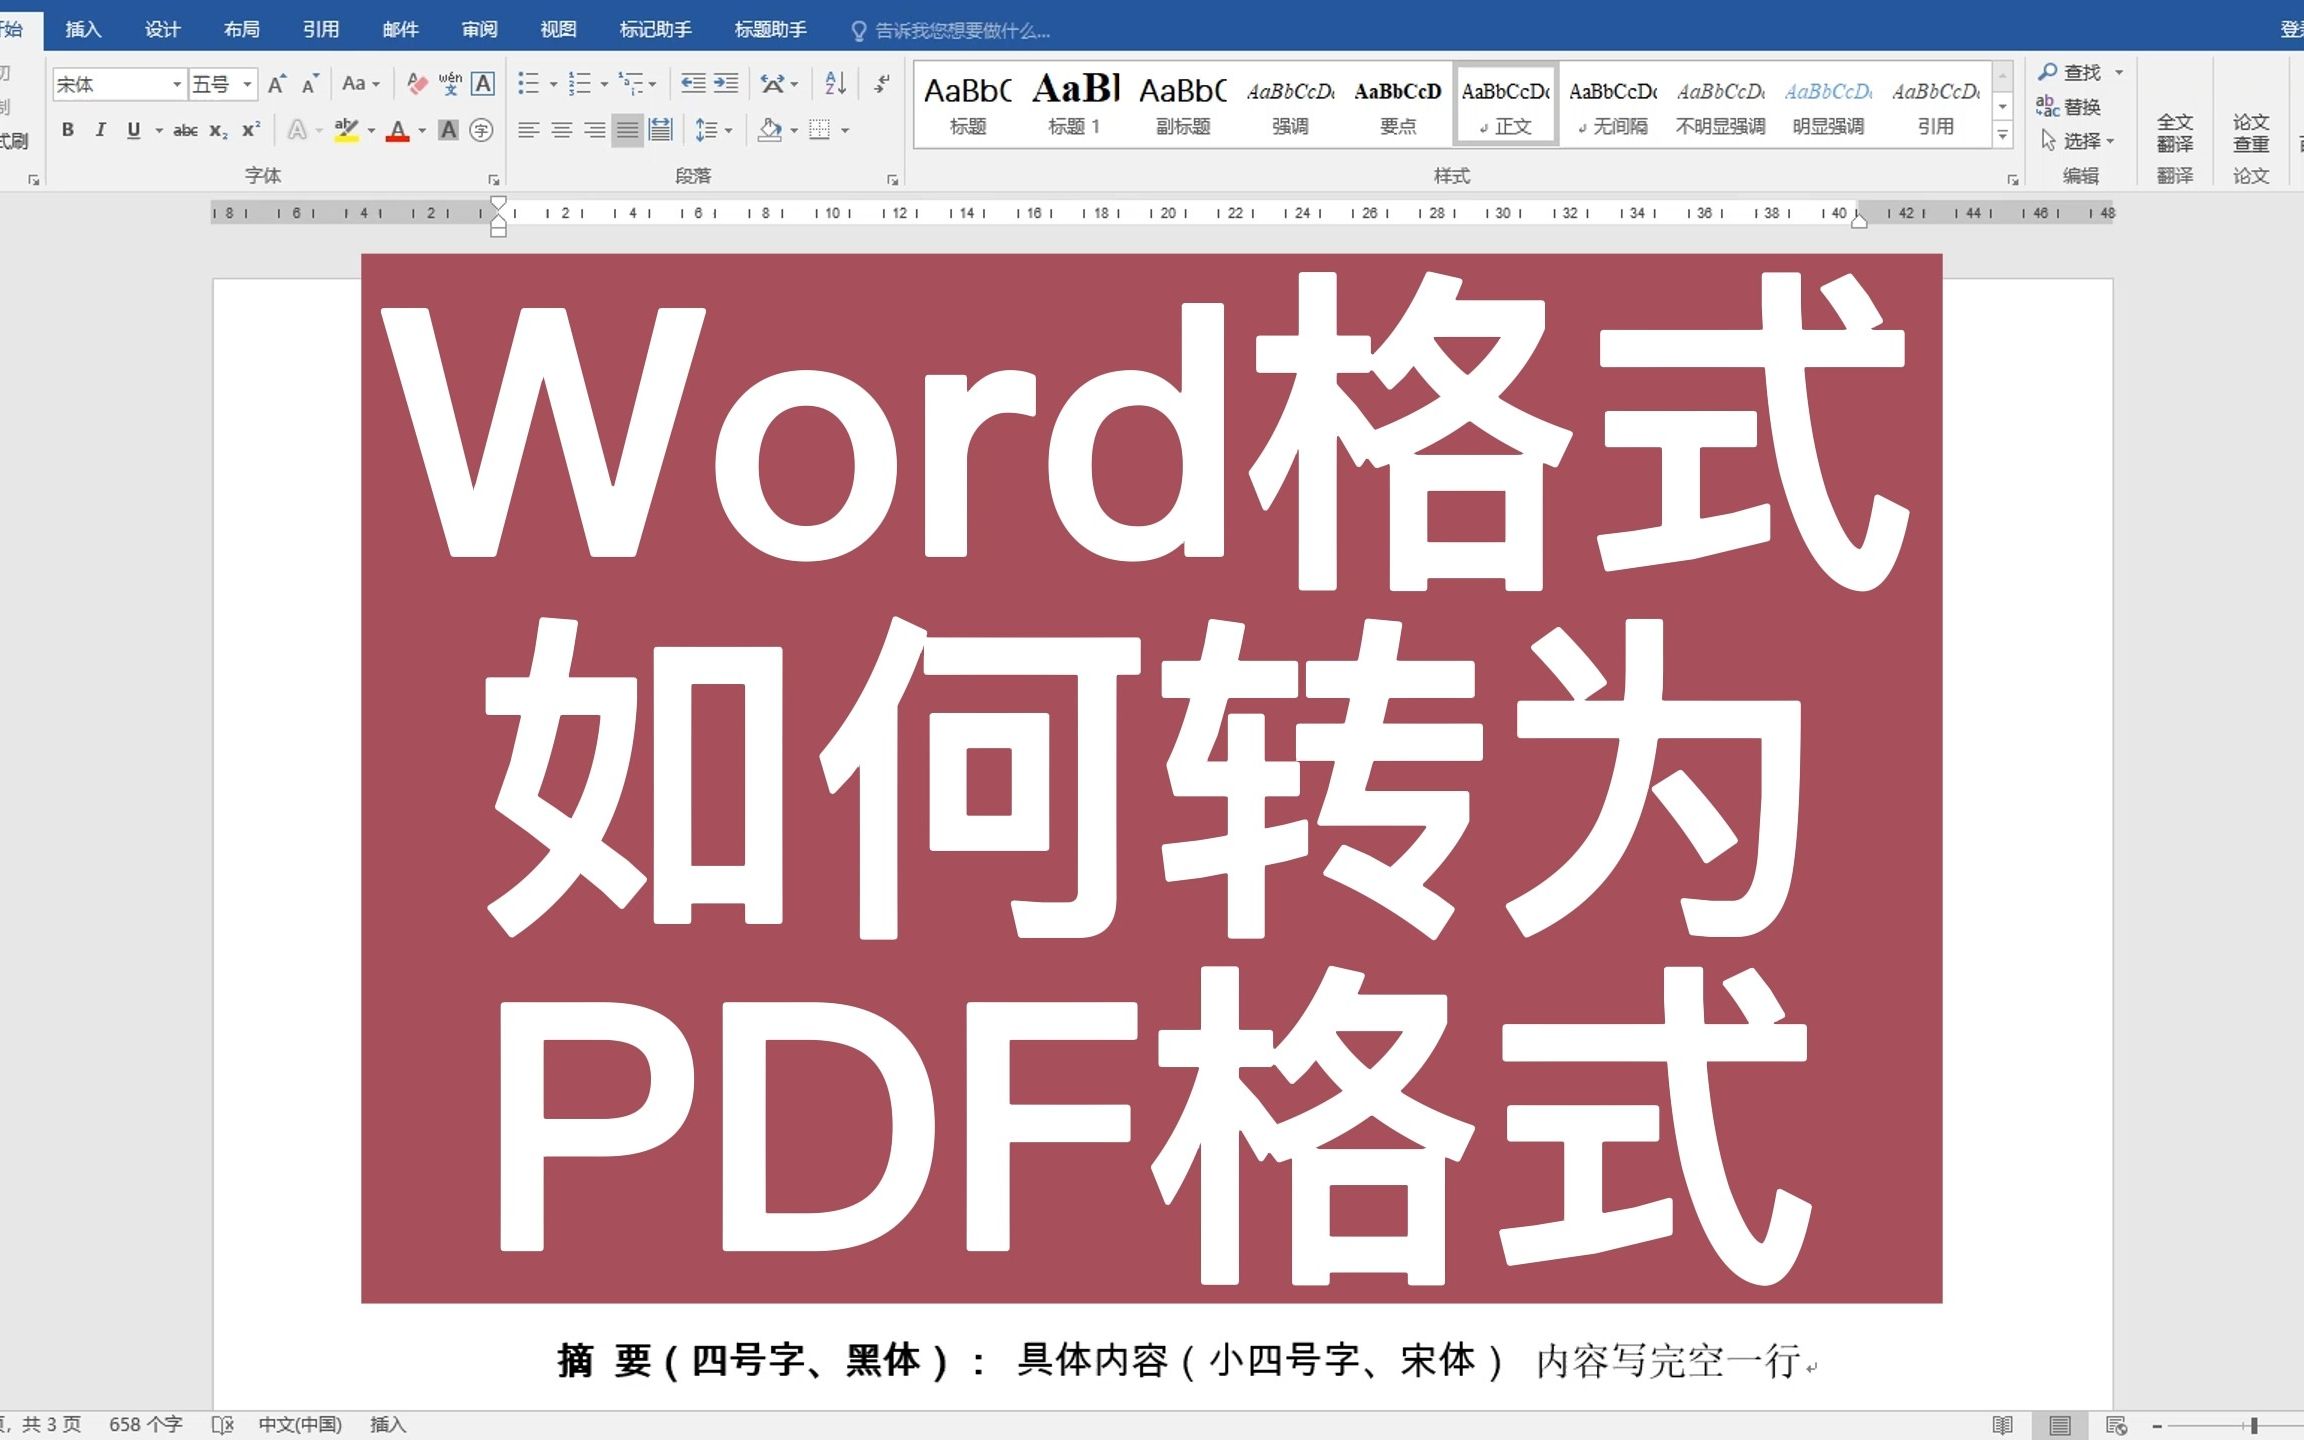Viewport: 2304px width, 1440px height.
Task: Toggle italic formatting
Action: [100, 130]
